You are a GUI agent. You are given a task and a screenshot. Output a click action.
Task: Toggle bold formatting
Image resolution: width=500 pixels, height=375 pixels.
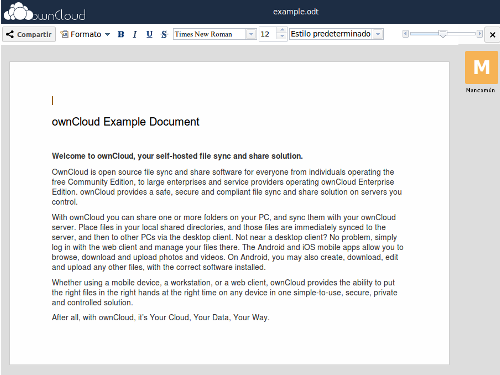(121, 34)
